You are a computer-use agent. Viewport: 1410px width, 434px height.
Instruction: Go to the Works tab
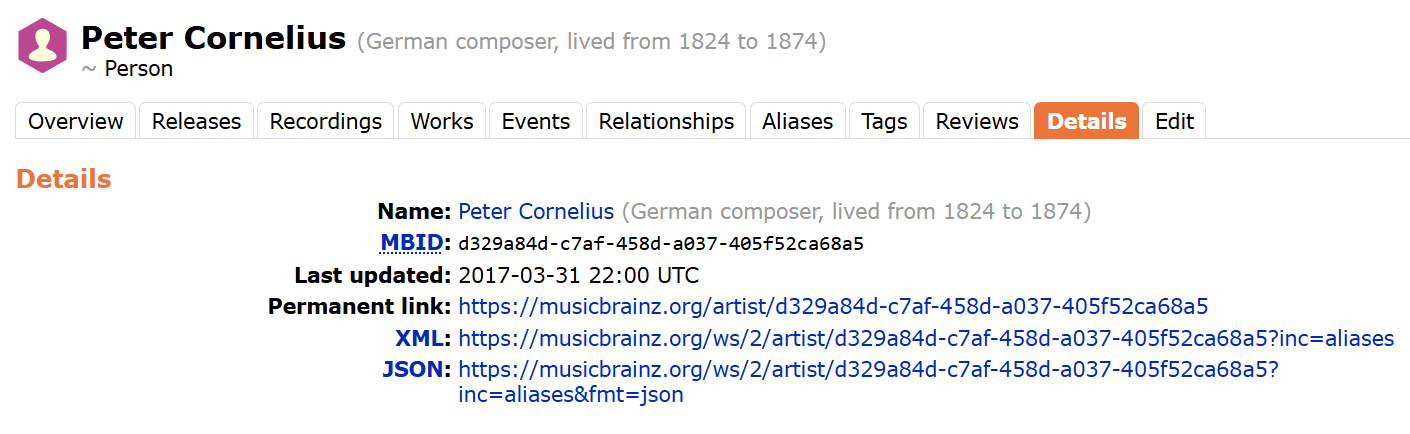click(442, 121)
